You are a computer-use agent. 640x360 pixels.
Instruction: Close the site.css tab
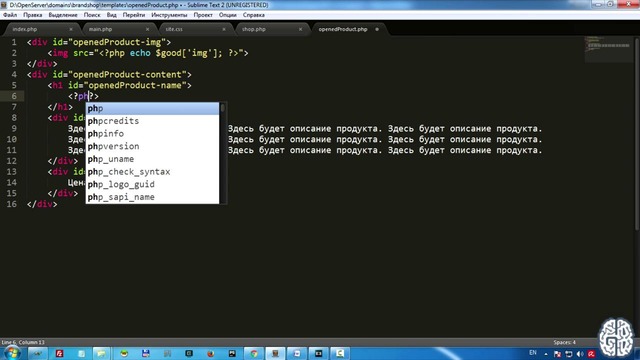[224, 29]
